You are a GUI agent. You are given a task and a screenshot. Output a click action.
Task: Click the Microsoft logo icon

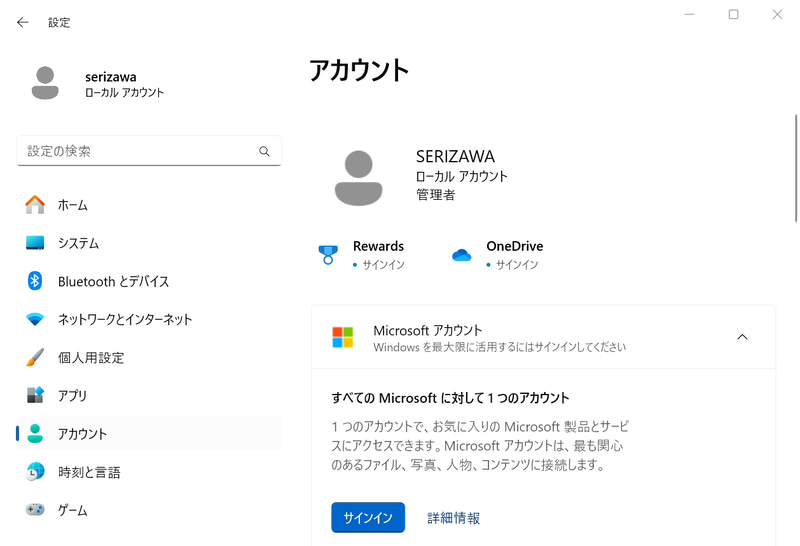[x=342, y=337]
